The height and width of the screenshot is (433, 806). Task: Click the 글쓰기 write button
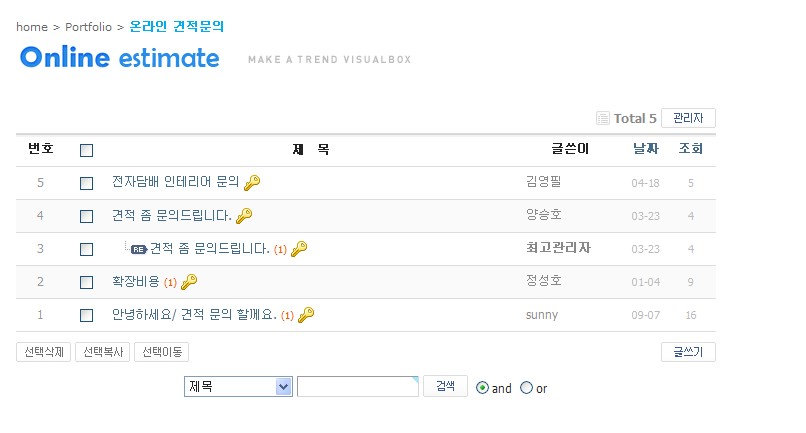[688, 352]
